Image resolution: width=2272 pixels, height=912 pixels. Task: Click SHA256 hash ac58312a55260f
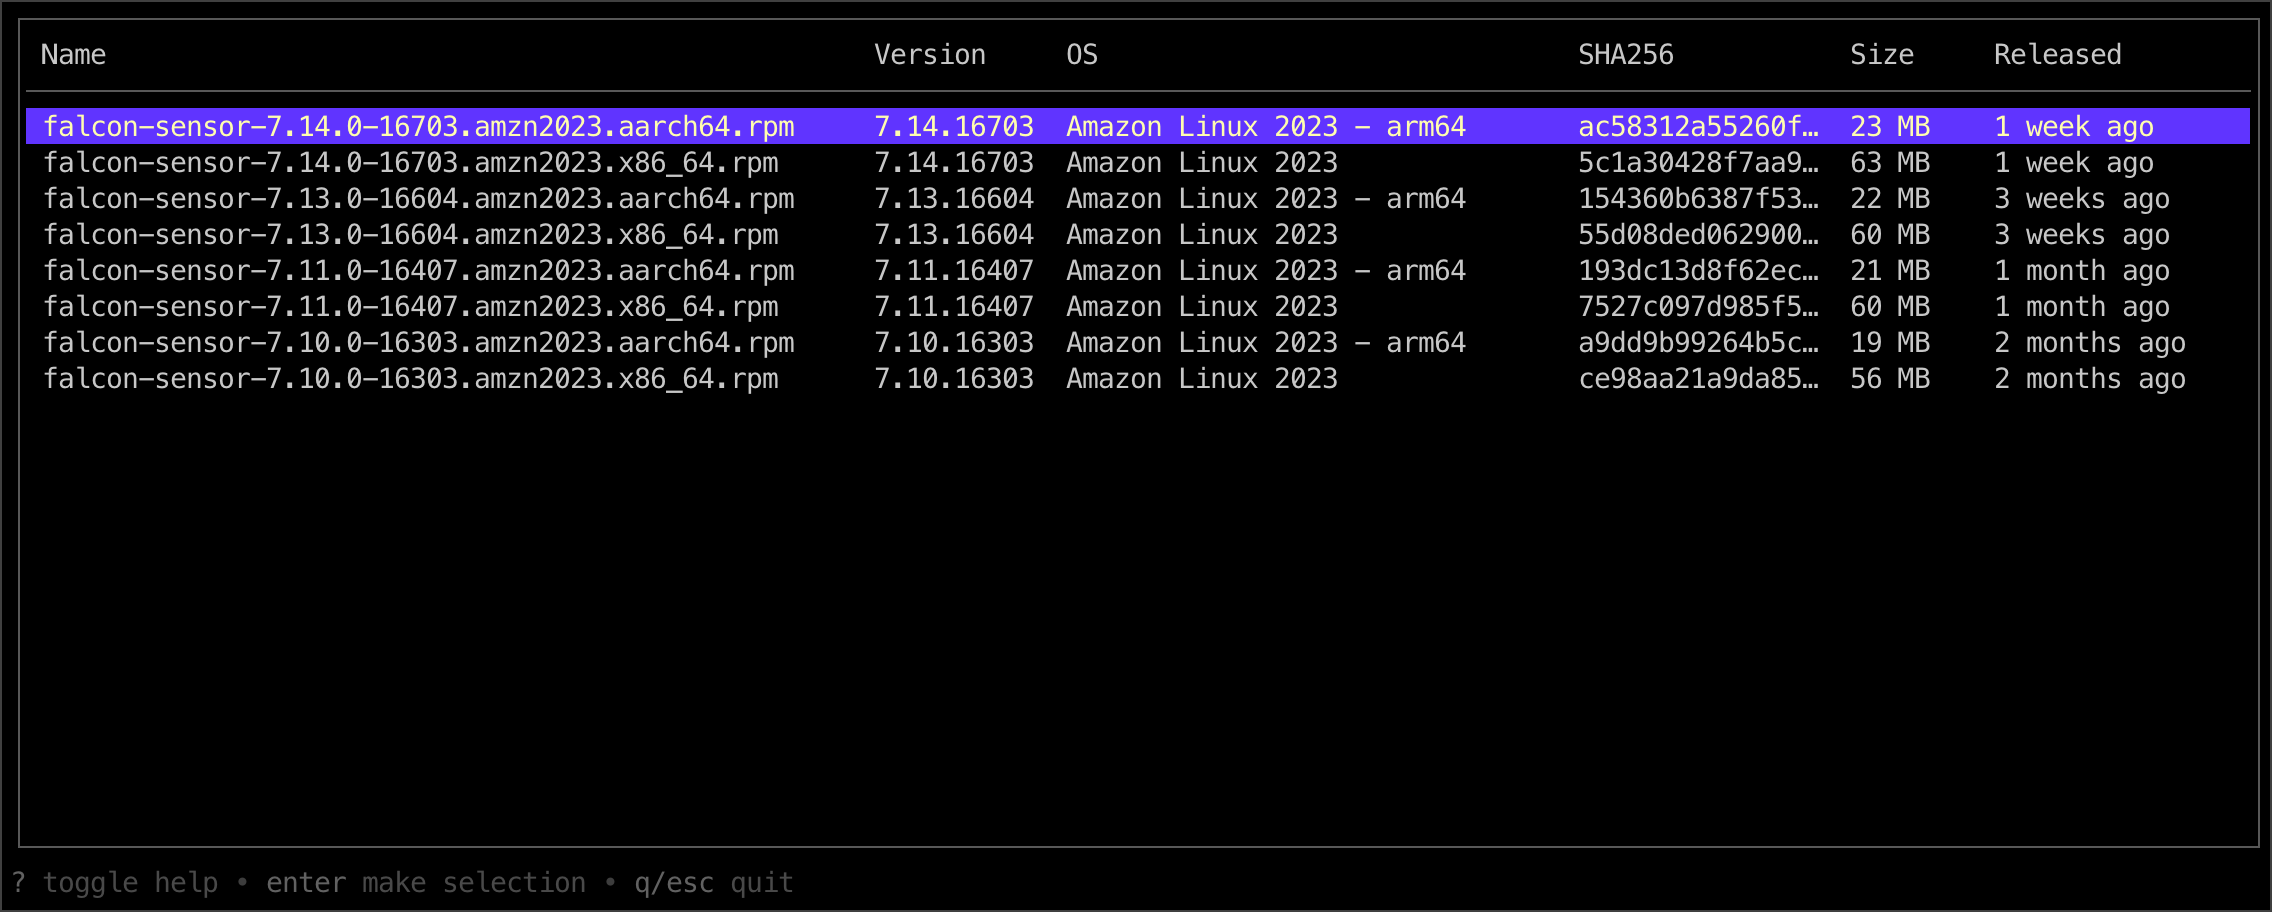pos(1697,127)
